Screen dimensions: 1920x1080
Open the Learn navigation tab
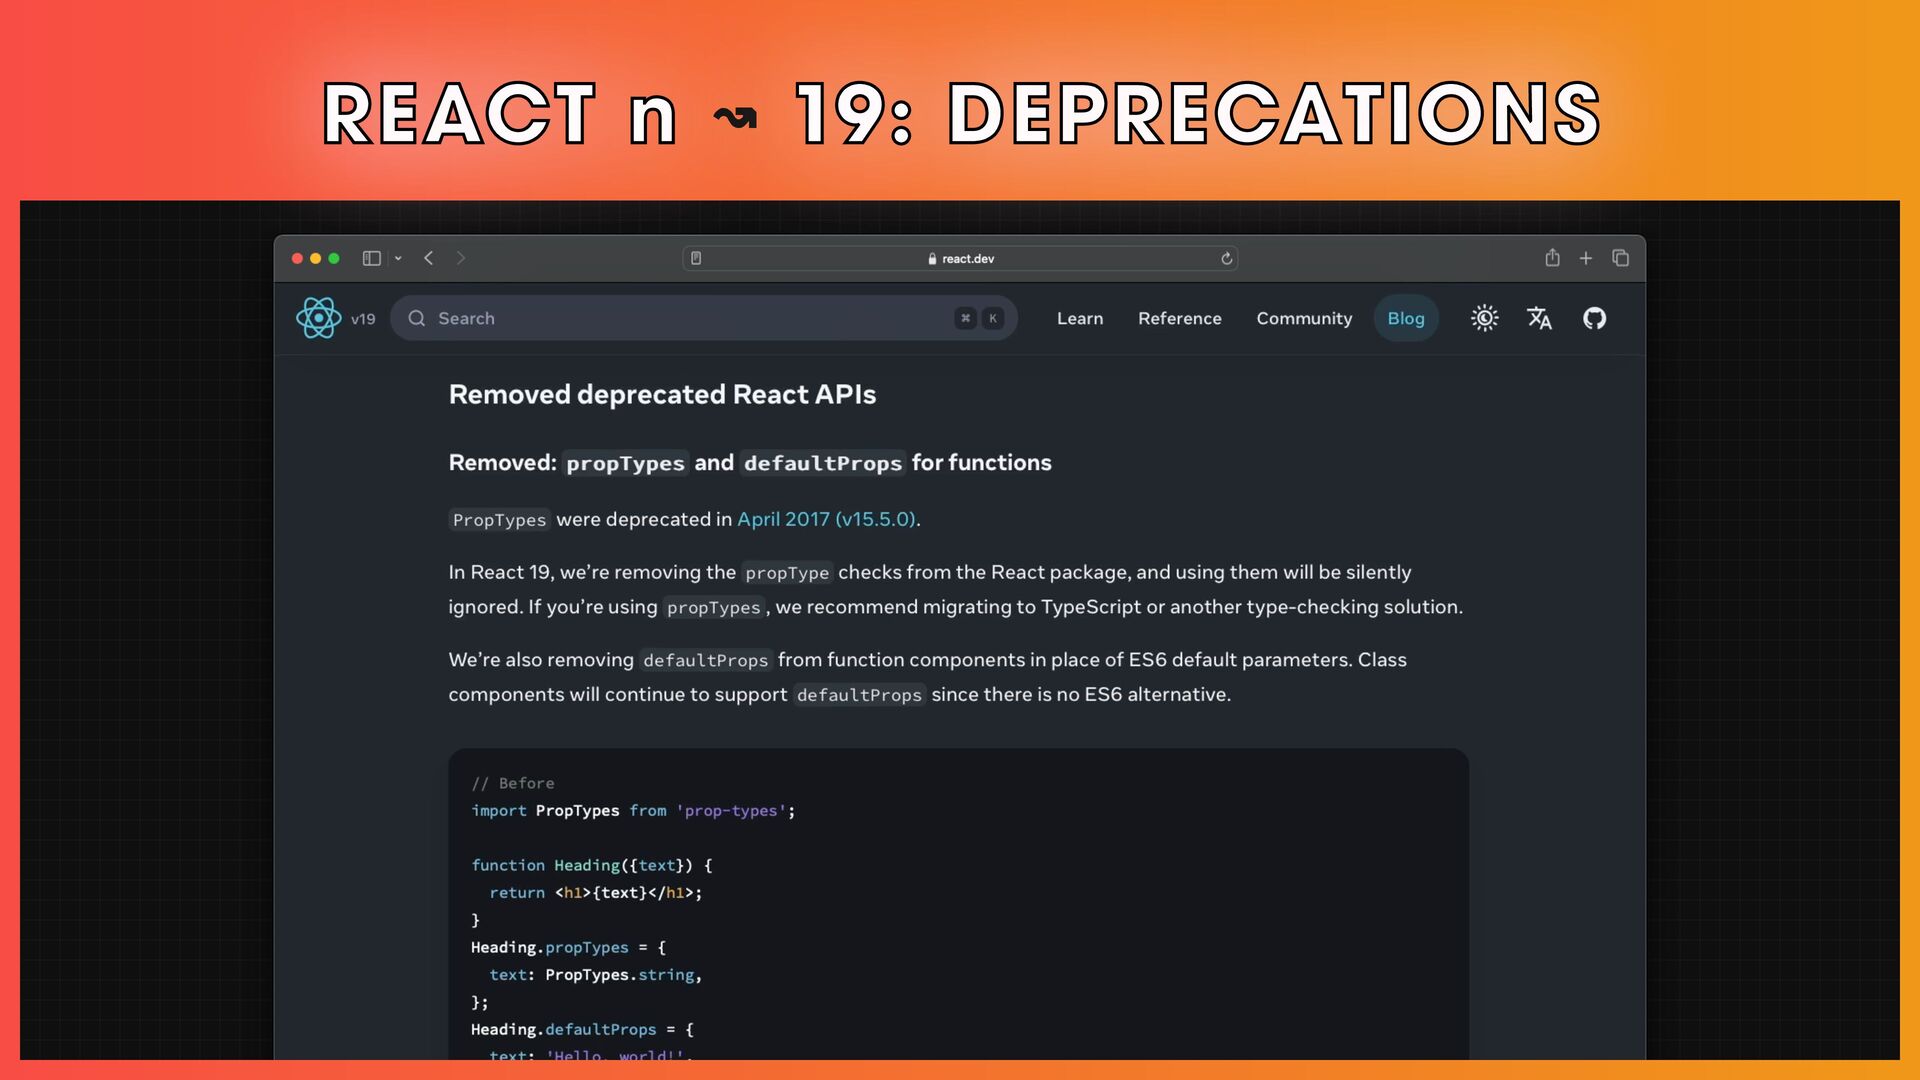[x=1080, y=318]
